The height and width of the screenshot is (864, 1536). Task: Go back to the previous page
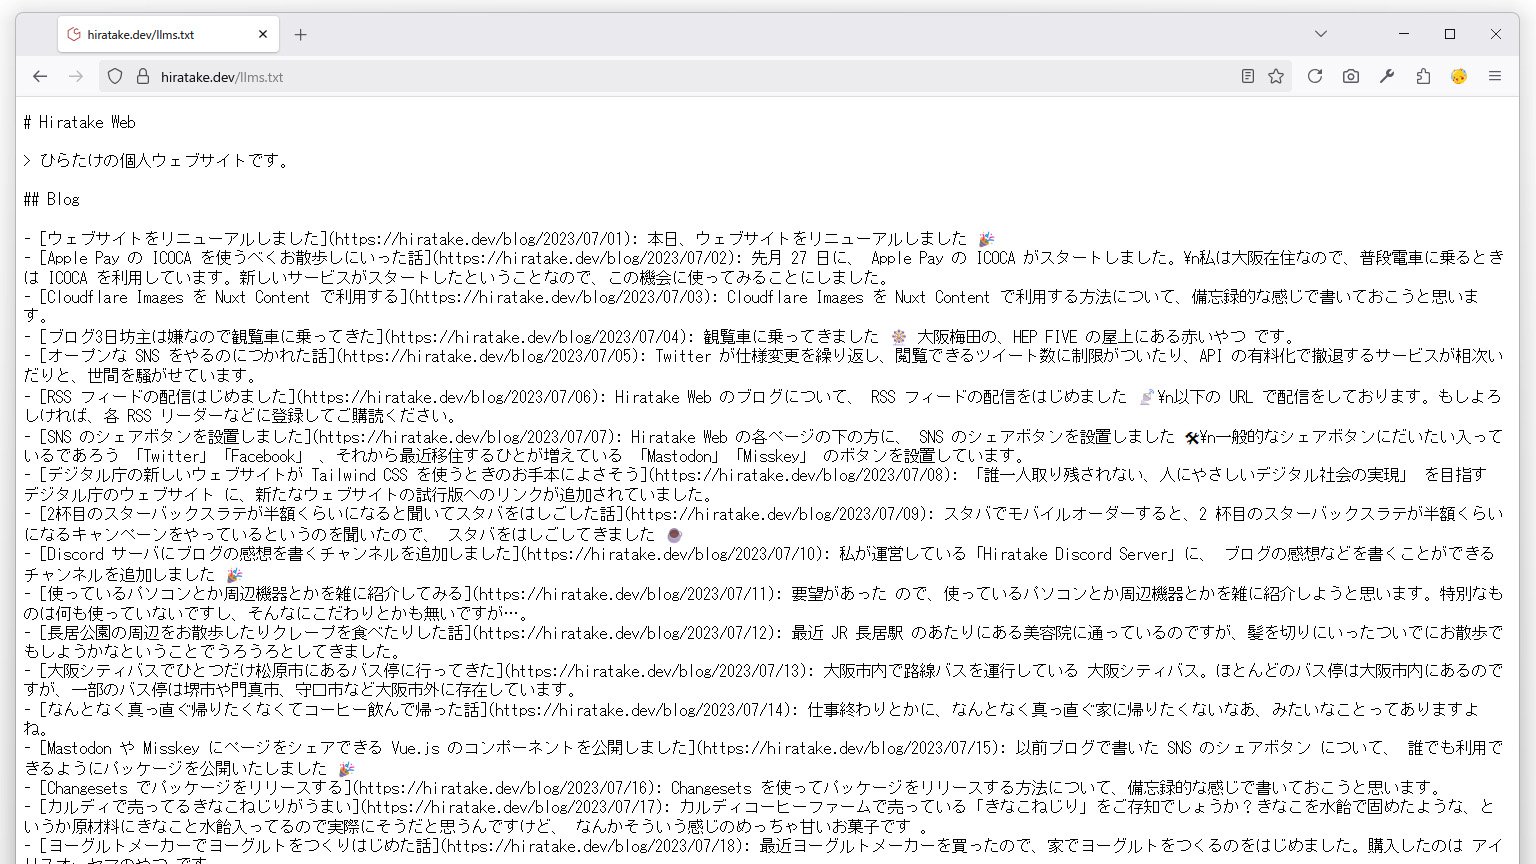[x=40, y=76]
